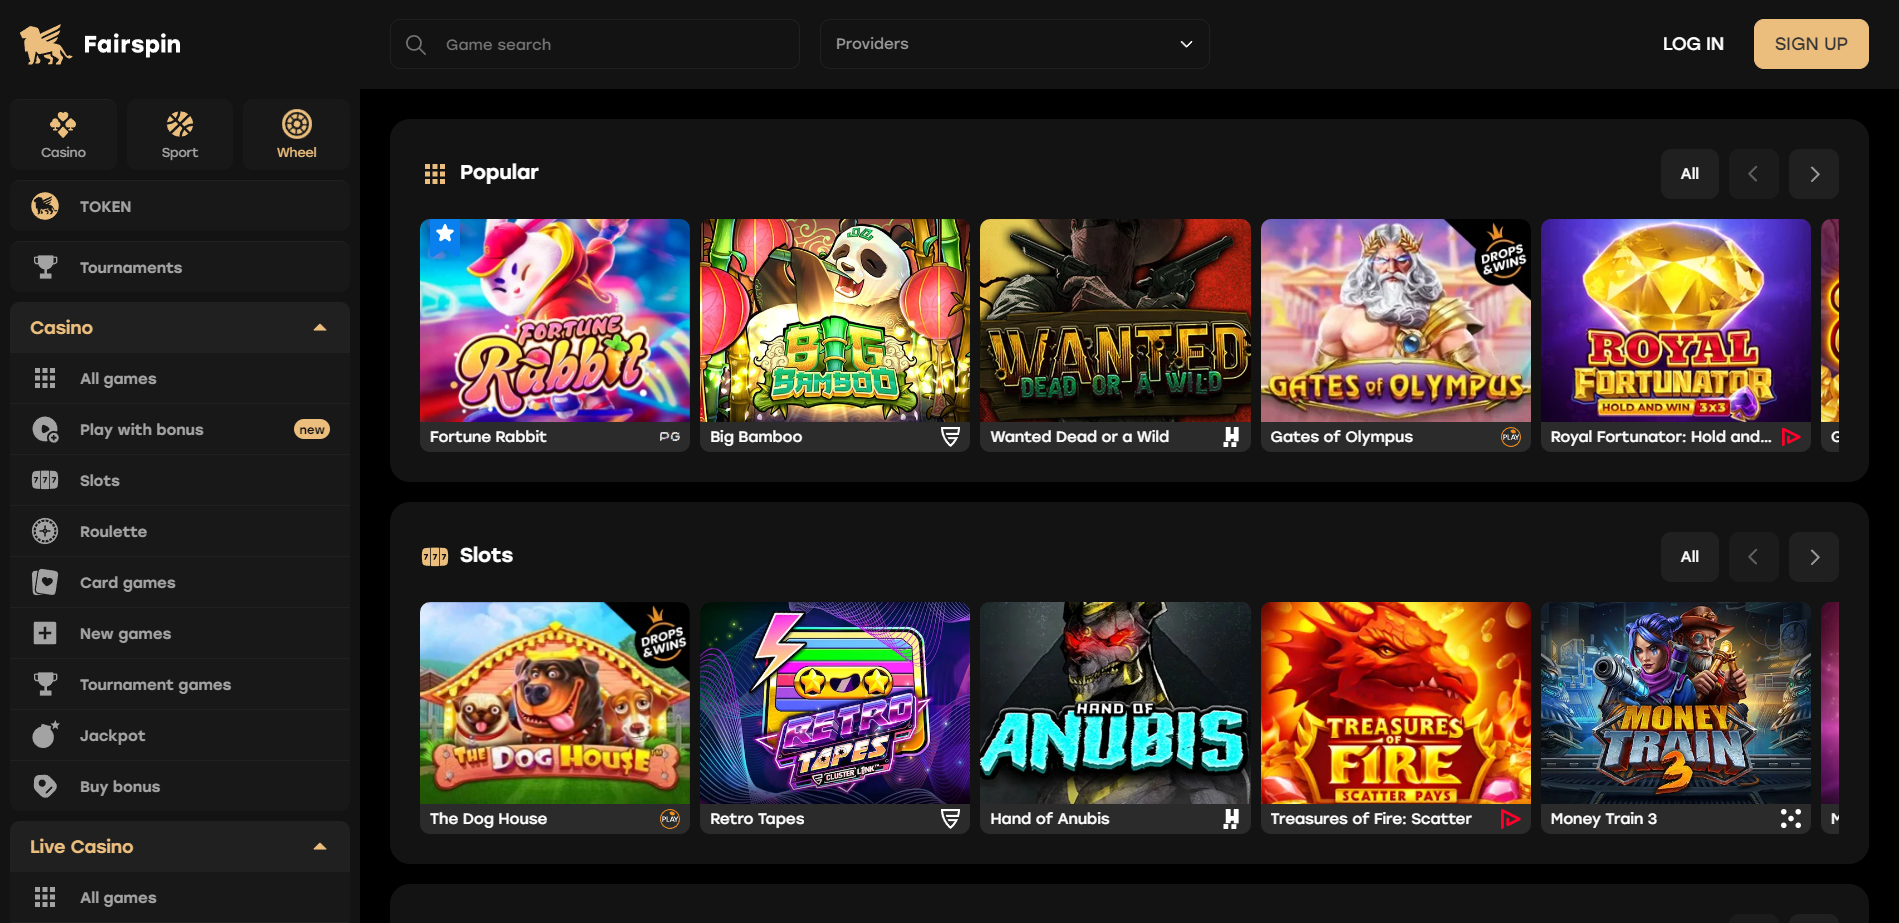This screenshot has width=1899, height=923.
Task: Select Roulette in the sidebar
Action: [x=180, y=531]
